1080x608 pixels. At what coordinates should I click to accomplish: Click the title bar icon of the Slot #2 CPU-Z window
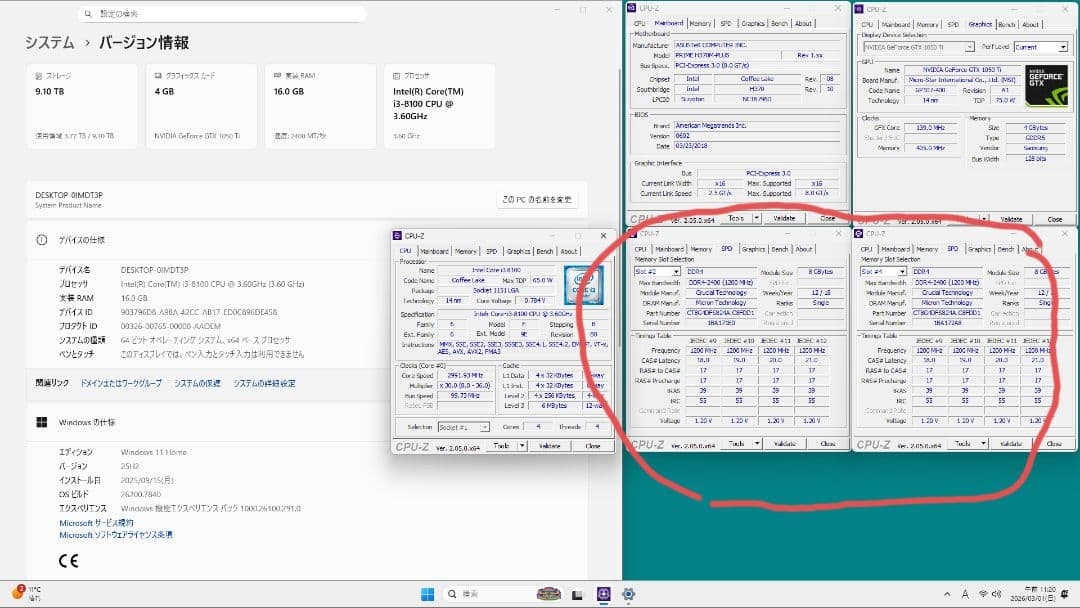click(x=633, y=234)
